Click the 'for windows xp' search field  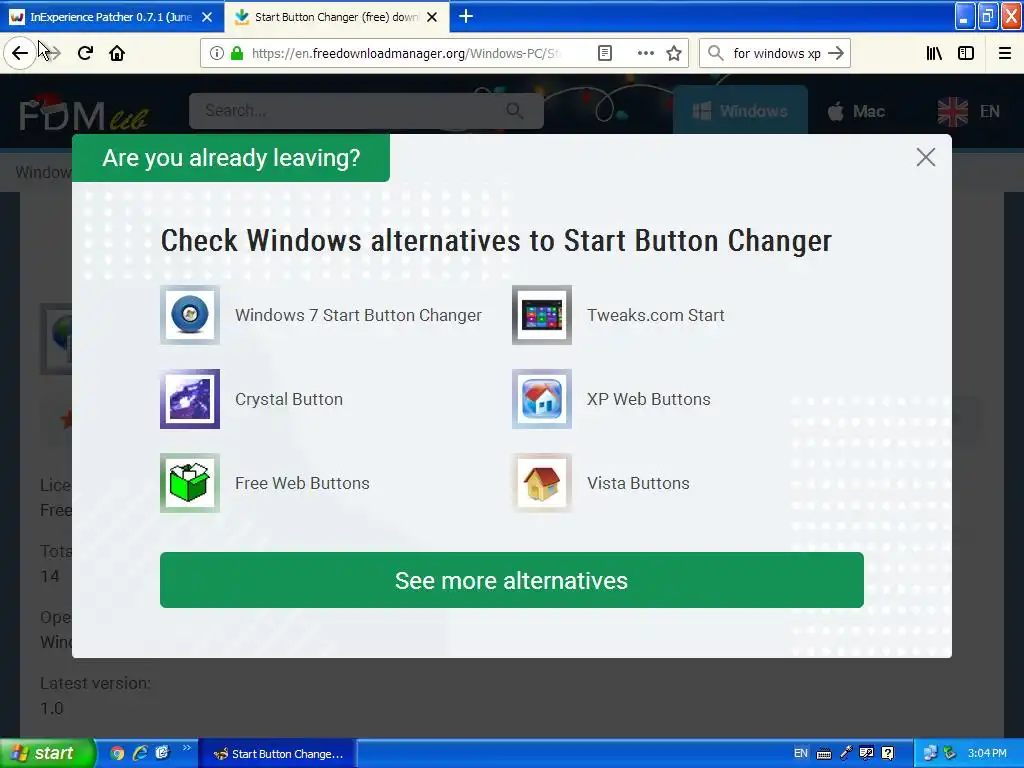(776, 53)
